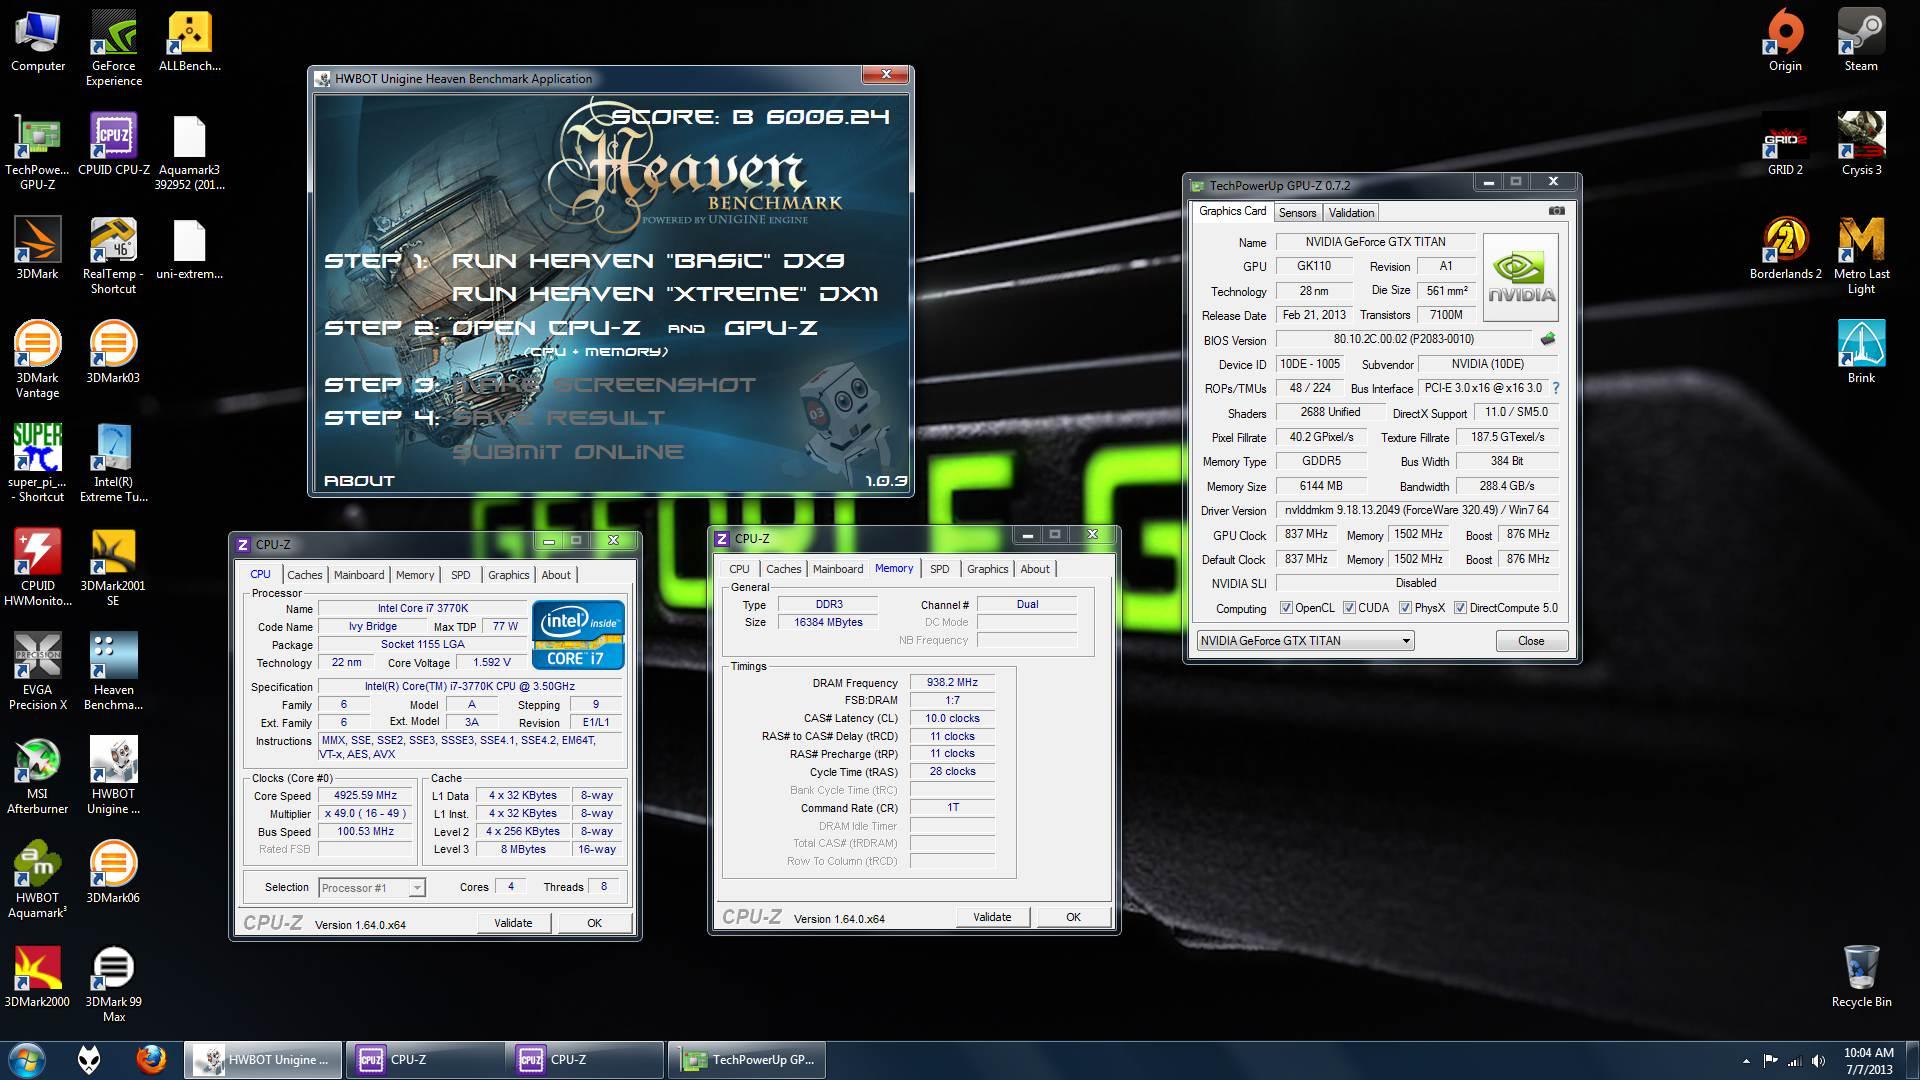
Task: Click OK in Memory CPU-Z window
Action: (x=1073, y=917)
